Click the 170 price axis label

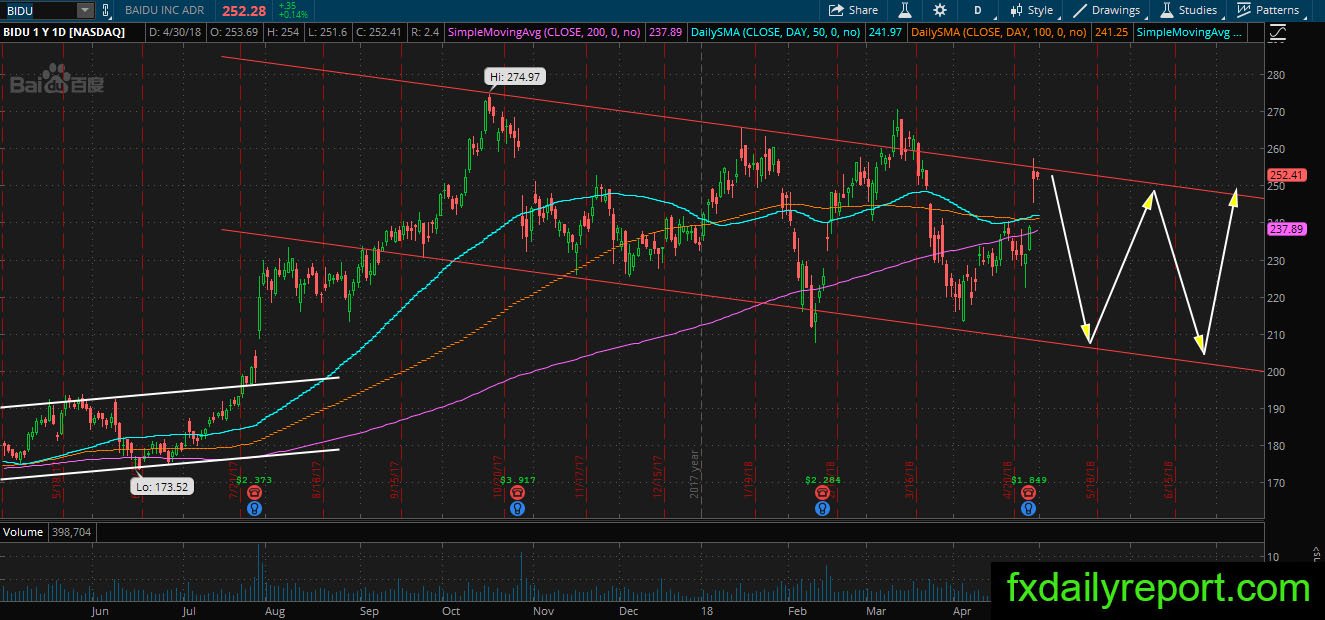click(x=1275, y=483)
